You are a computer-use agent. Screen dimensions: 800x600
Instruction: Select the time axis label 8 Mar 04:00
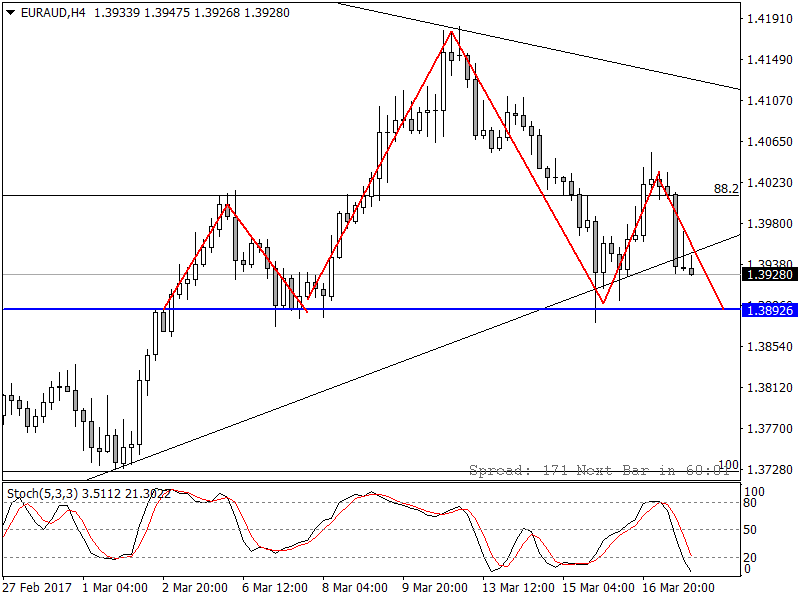pyautogui.click(x=355, y=588)
